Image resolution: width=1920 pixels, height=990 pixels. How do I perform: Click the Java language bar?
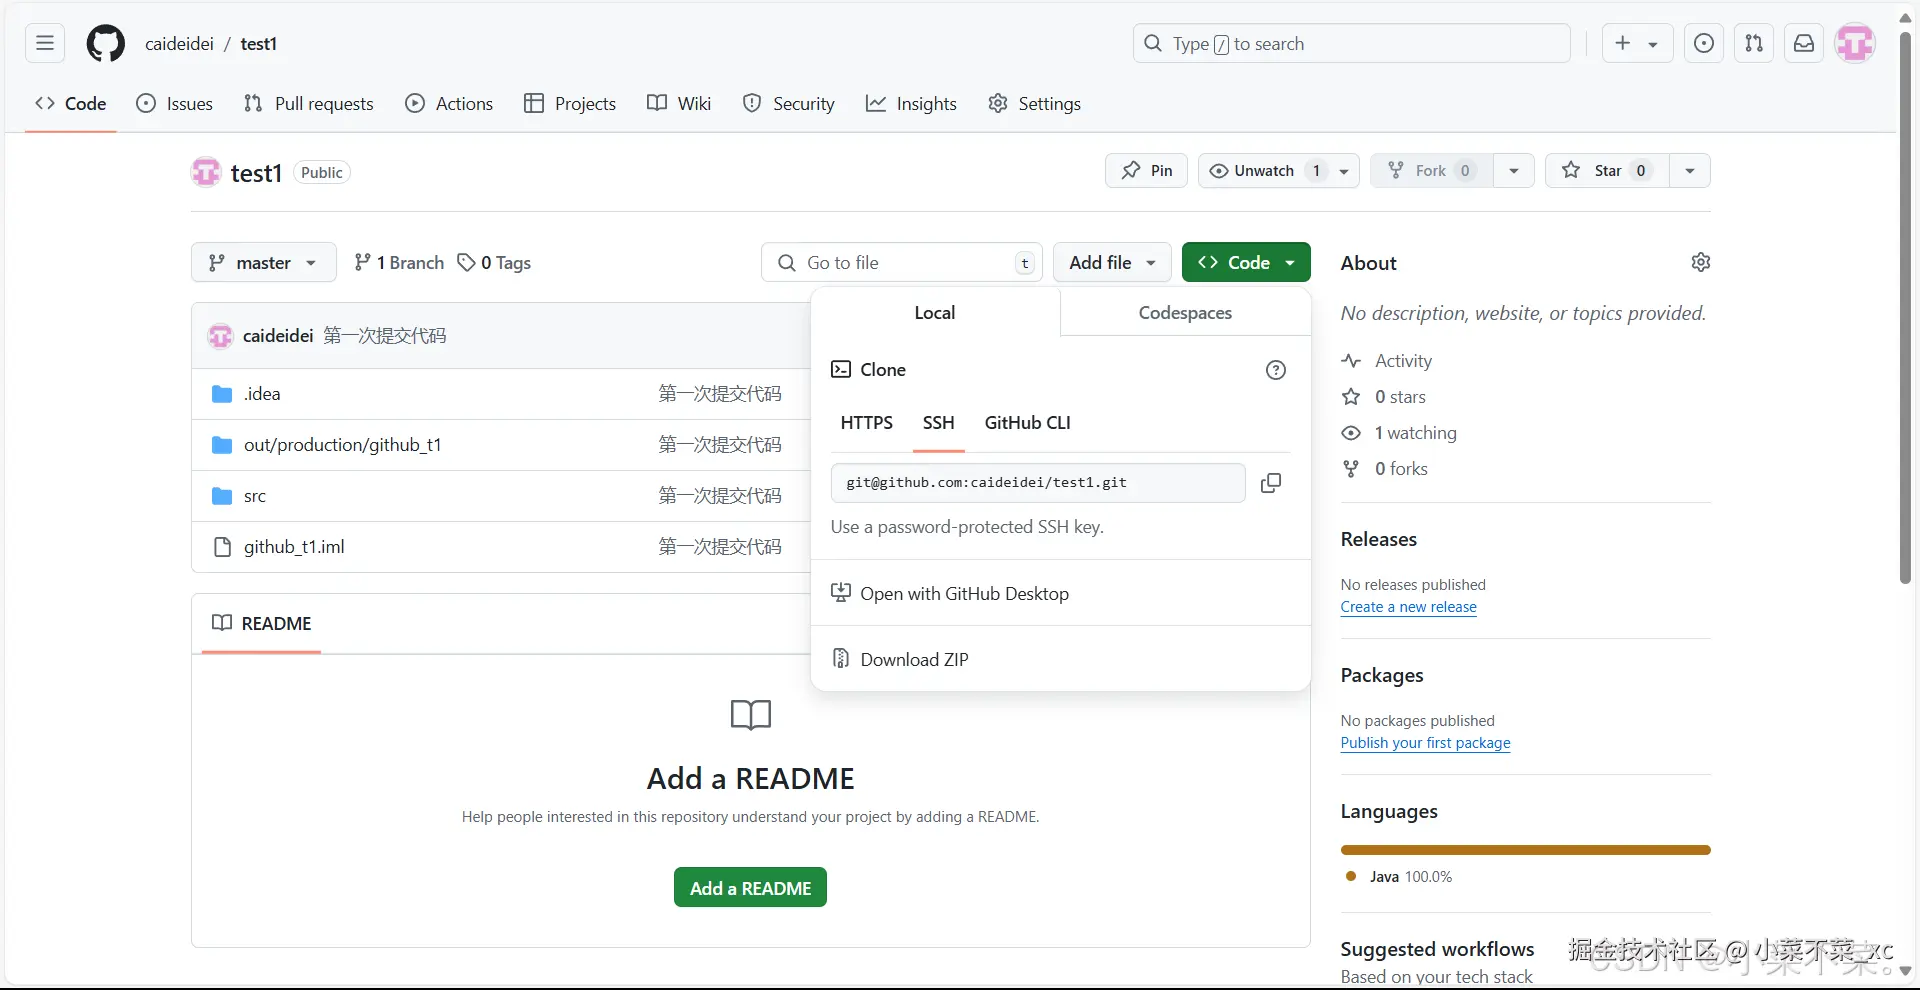(1526, 850)
